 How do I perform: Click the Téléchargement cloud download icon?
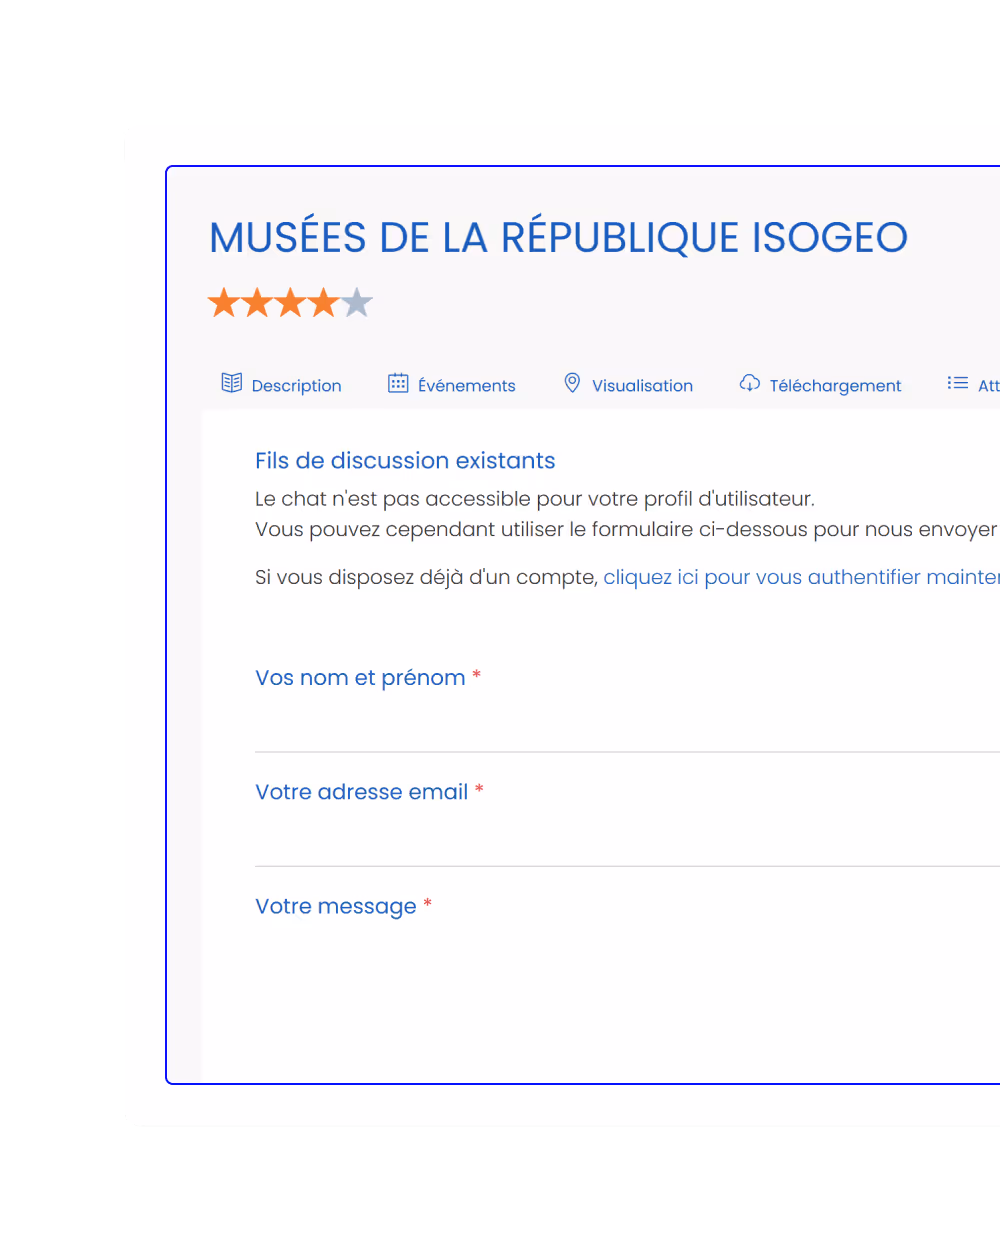coord(749,383)
